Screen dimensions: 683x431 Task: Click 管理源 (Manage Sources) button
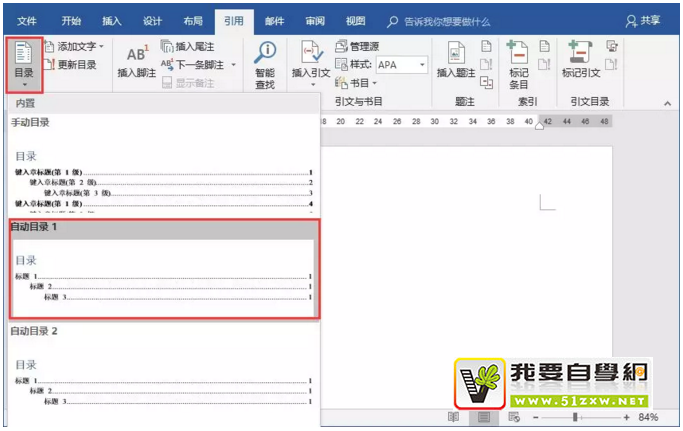(361, 46)
